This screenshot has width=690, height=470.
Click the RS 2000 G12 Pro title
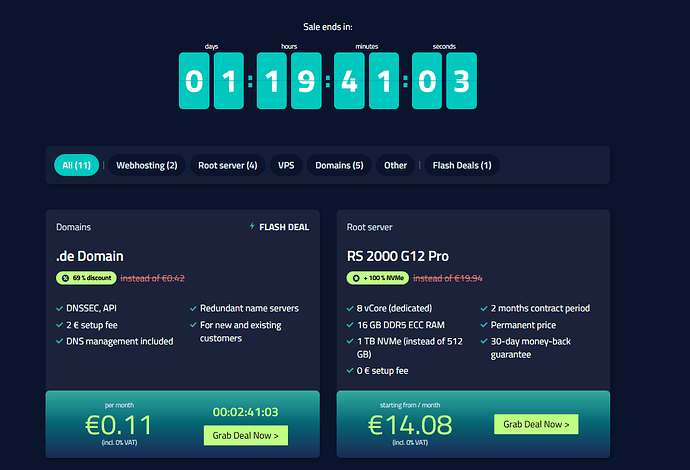point(398,256)
